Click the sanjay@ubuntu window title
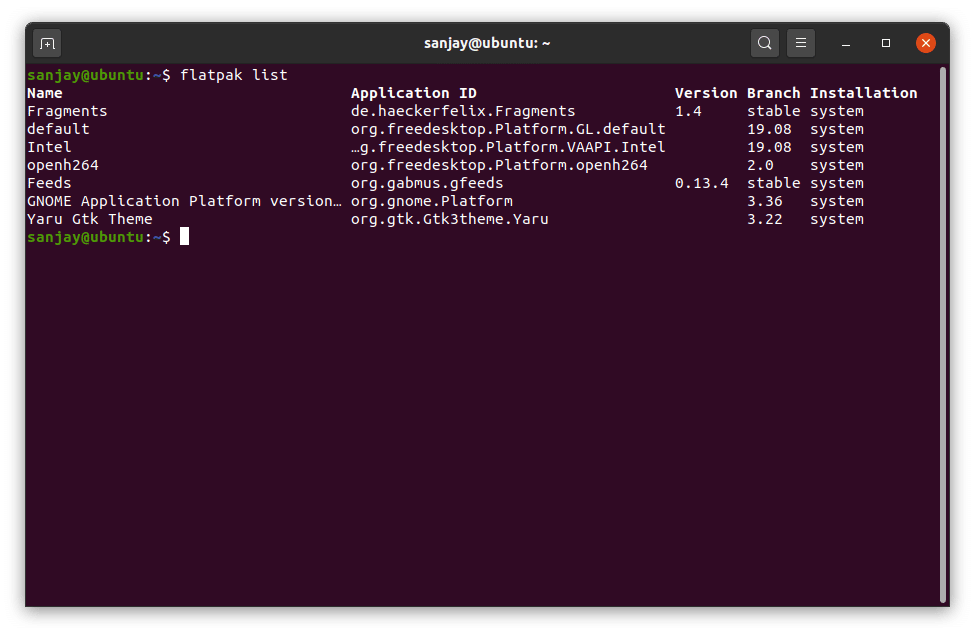 (487, 43)
